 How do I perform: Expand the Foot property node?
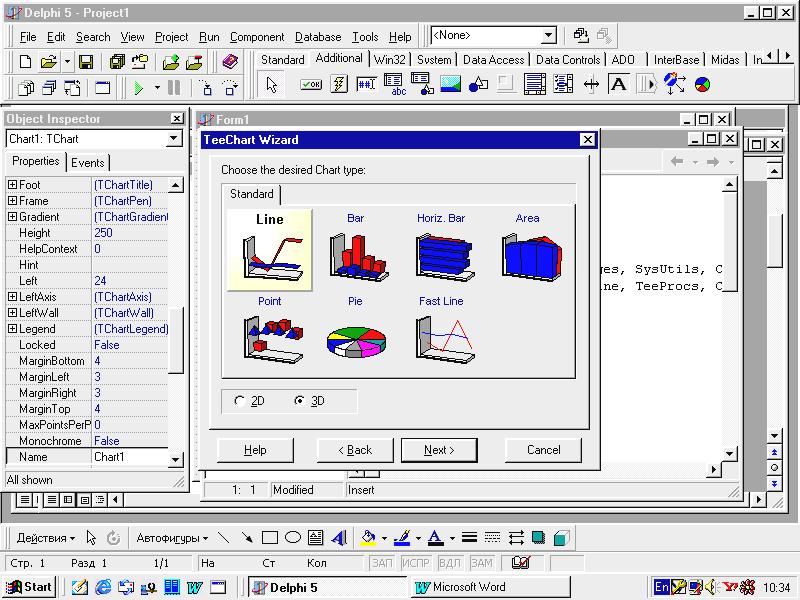click(13, 185)
